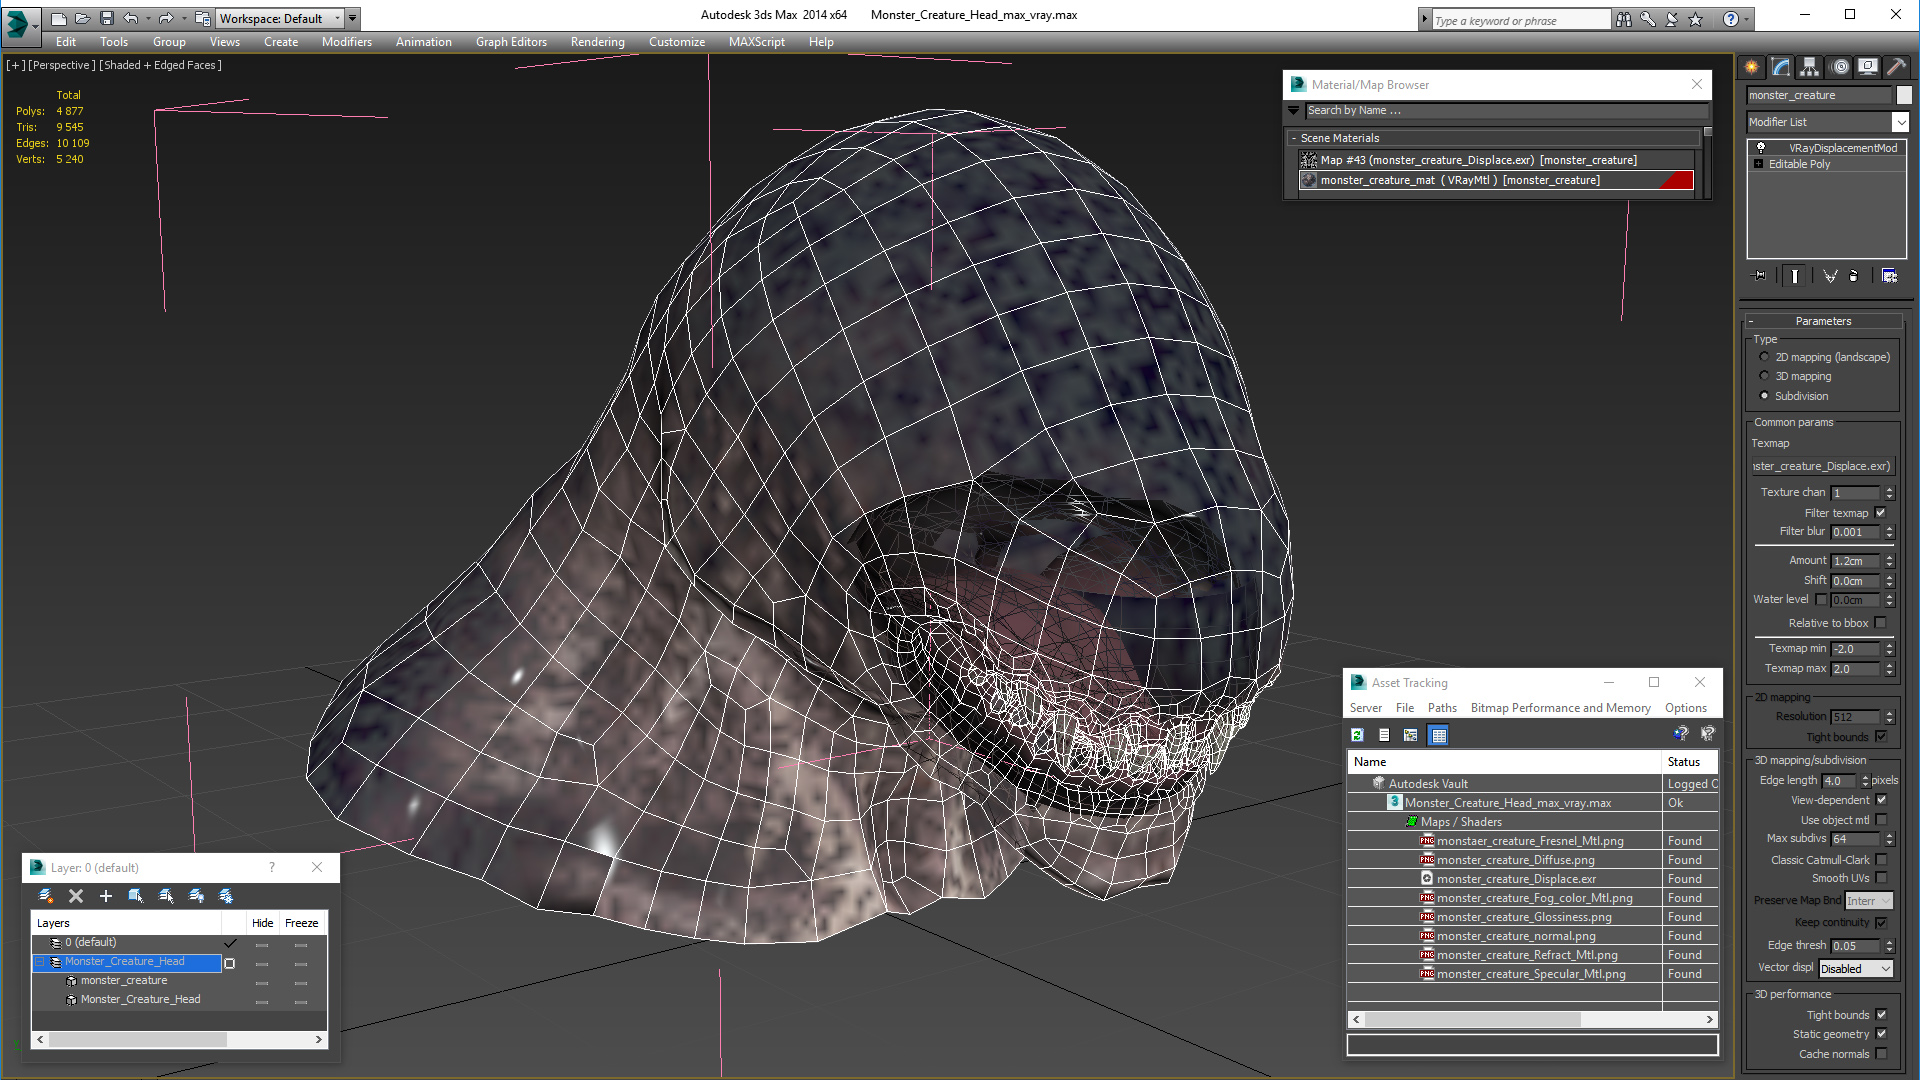
Task: Open Material/Map Browser options arrow
Action: pyautogui.click(x=1294, y=110)
